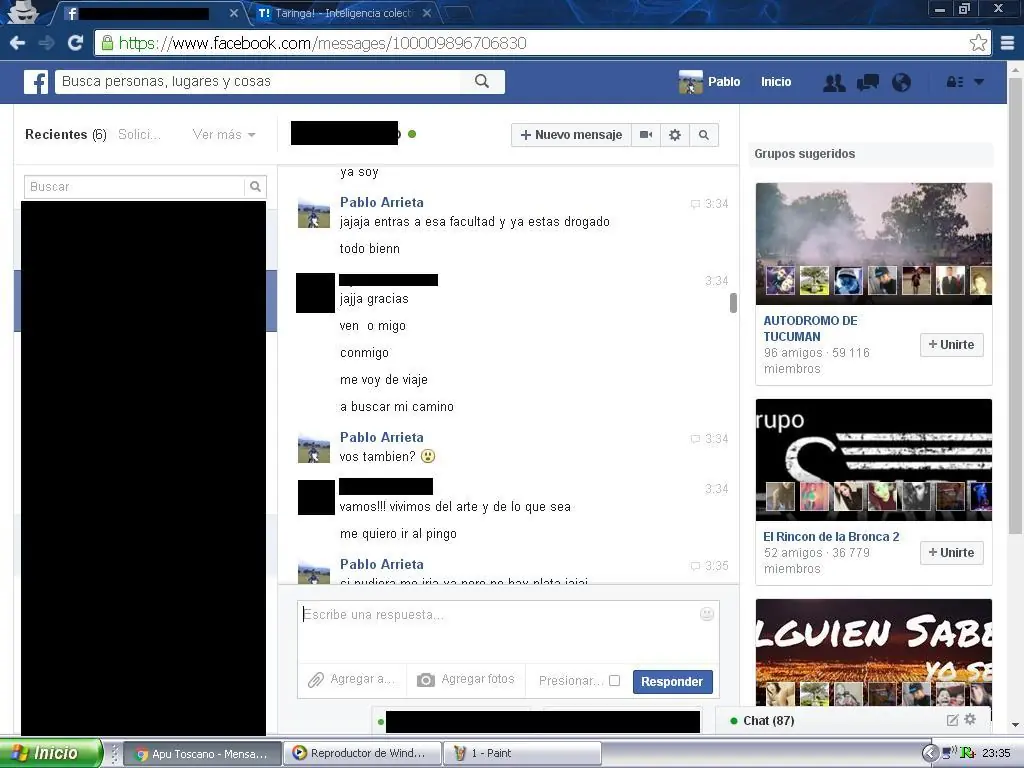Search within conversation magnifier icon
The width and height of the screenshot is (1024, 768).
click(703, 135)
